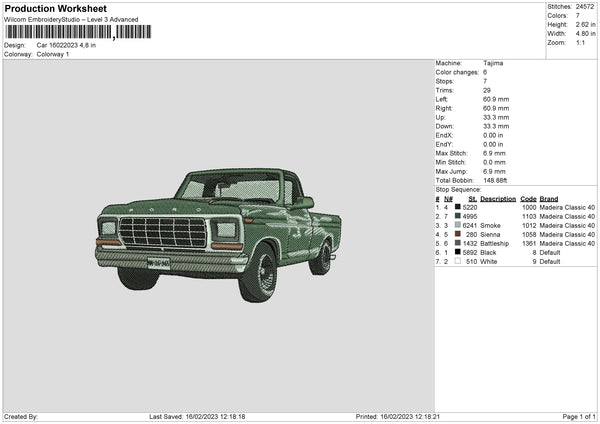Select the Sienna thread color swatch

point(458,234)
